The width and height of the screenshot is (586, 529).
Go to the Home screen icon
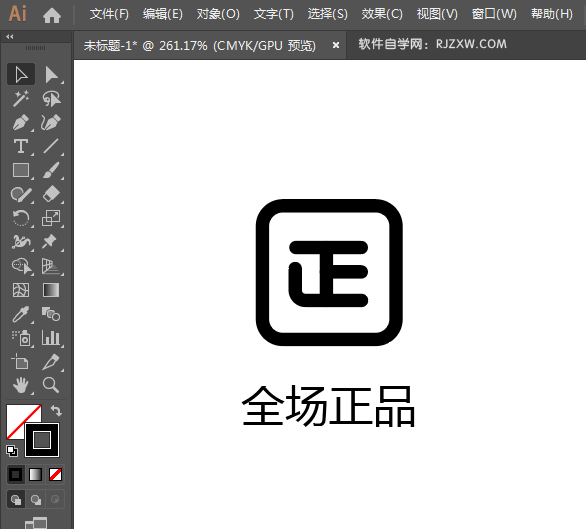52,15
